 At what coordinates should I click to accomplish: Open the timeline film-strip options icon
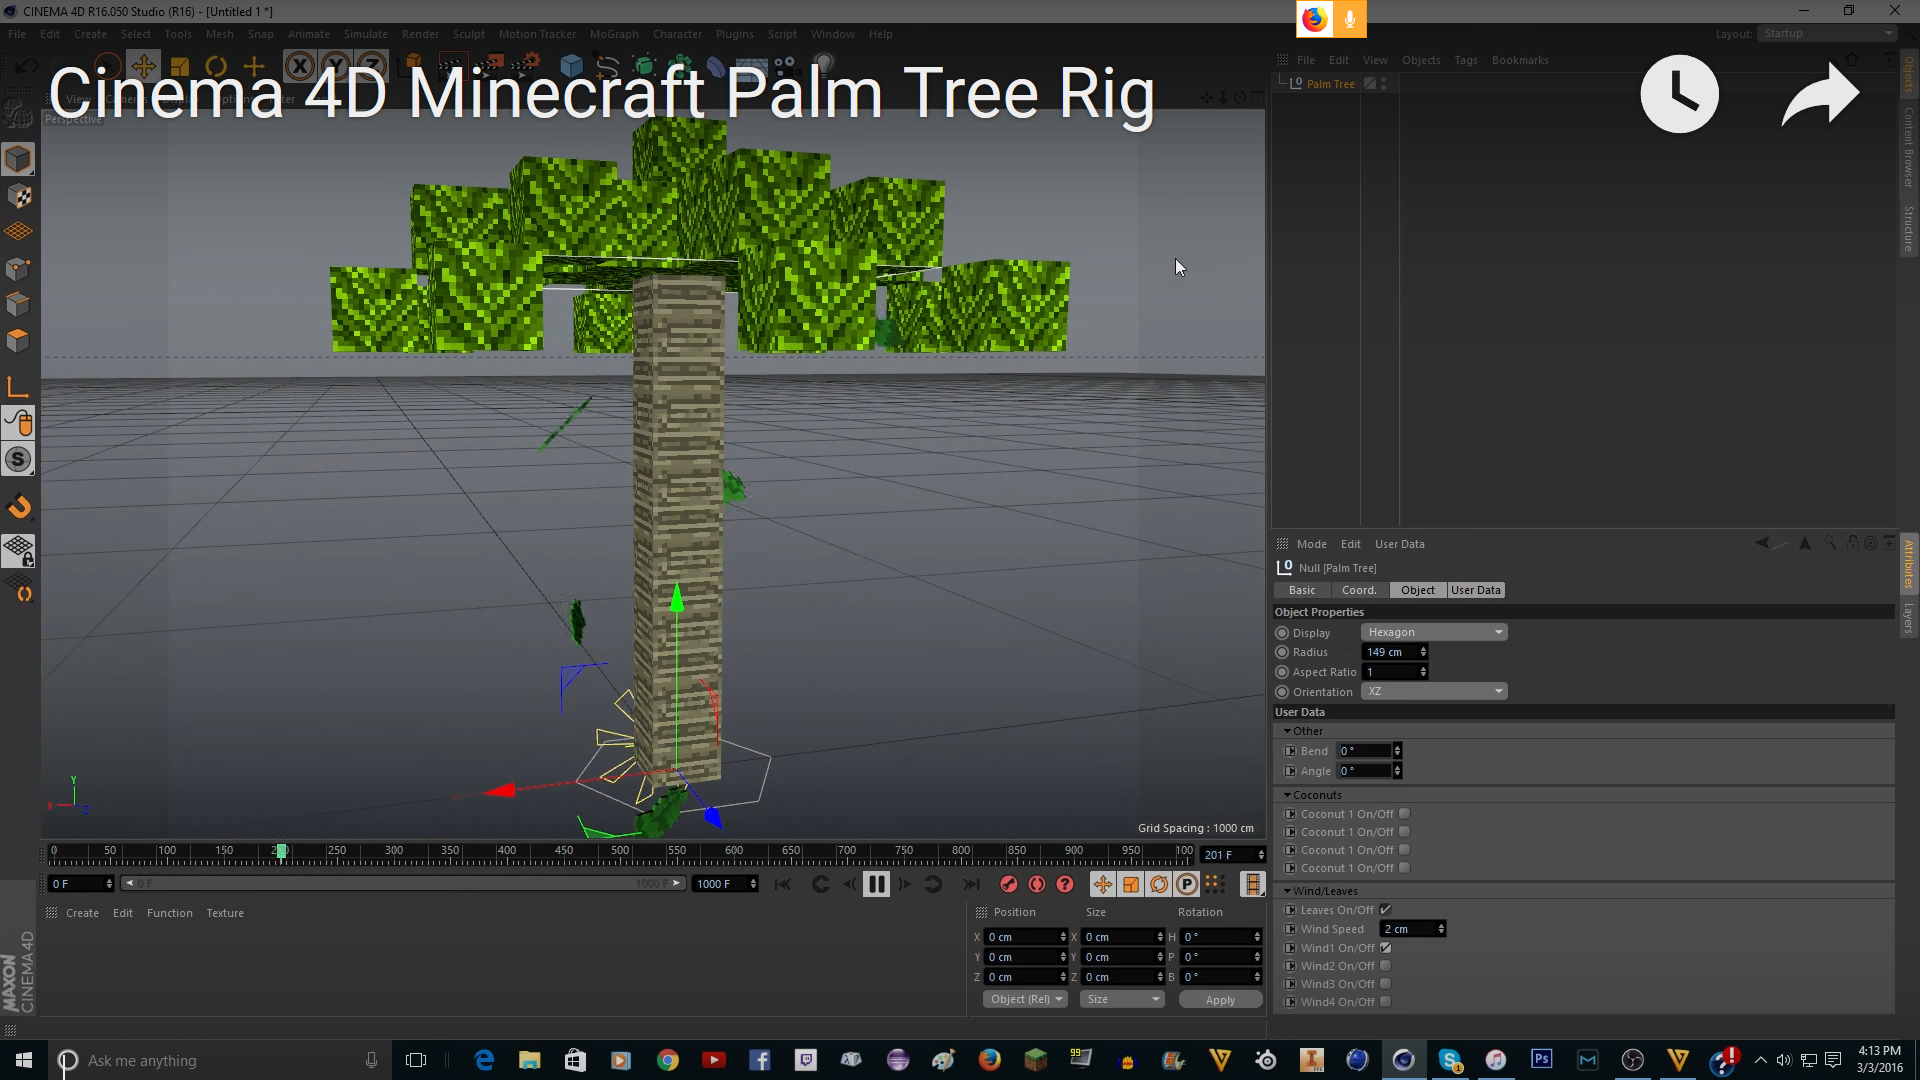(x=1252, y=884)
